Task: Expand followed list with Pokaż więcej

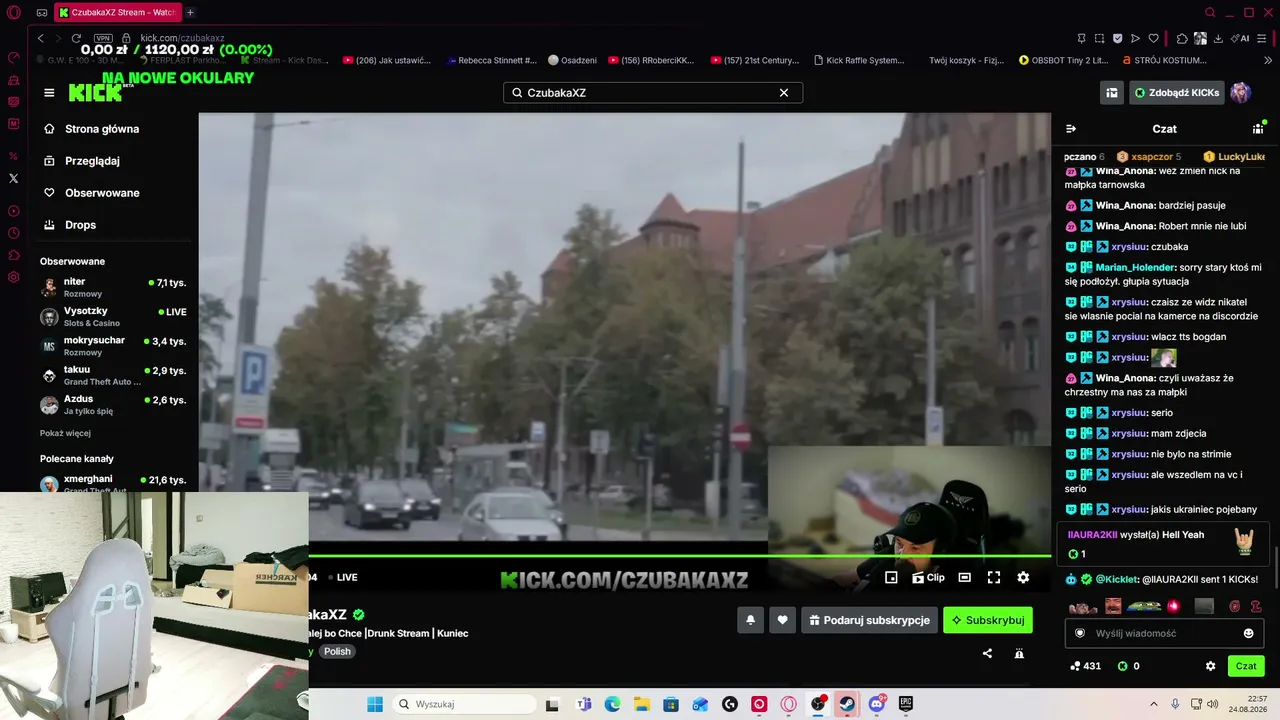Action: point(65,433)
